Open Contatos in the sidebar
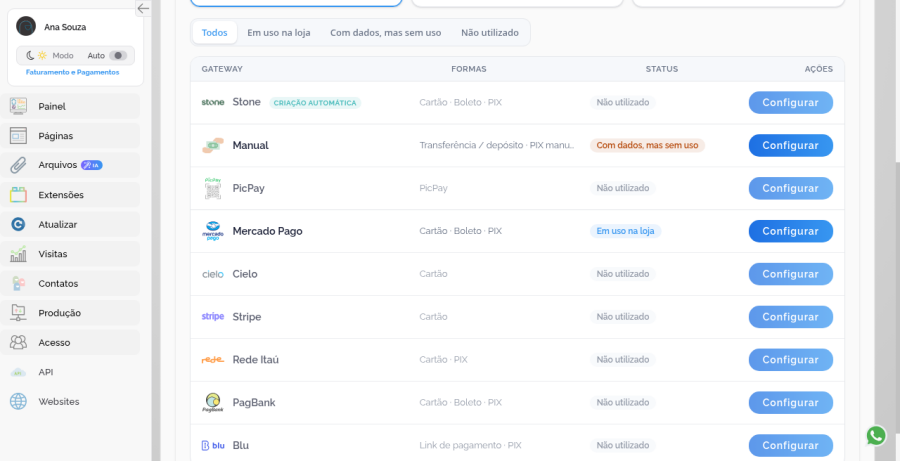The height and width of the screenshot is (461, 900). coord(70,284)
